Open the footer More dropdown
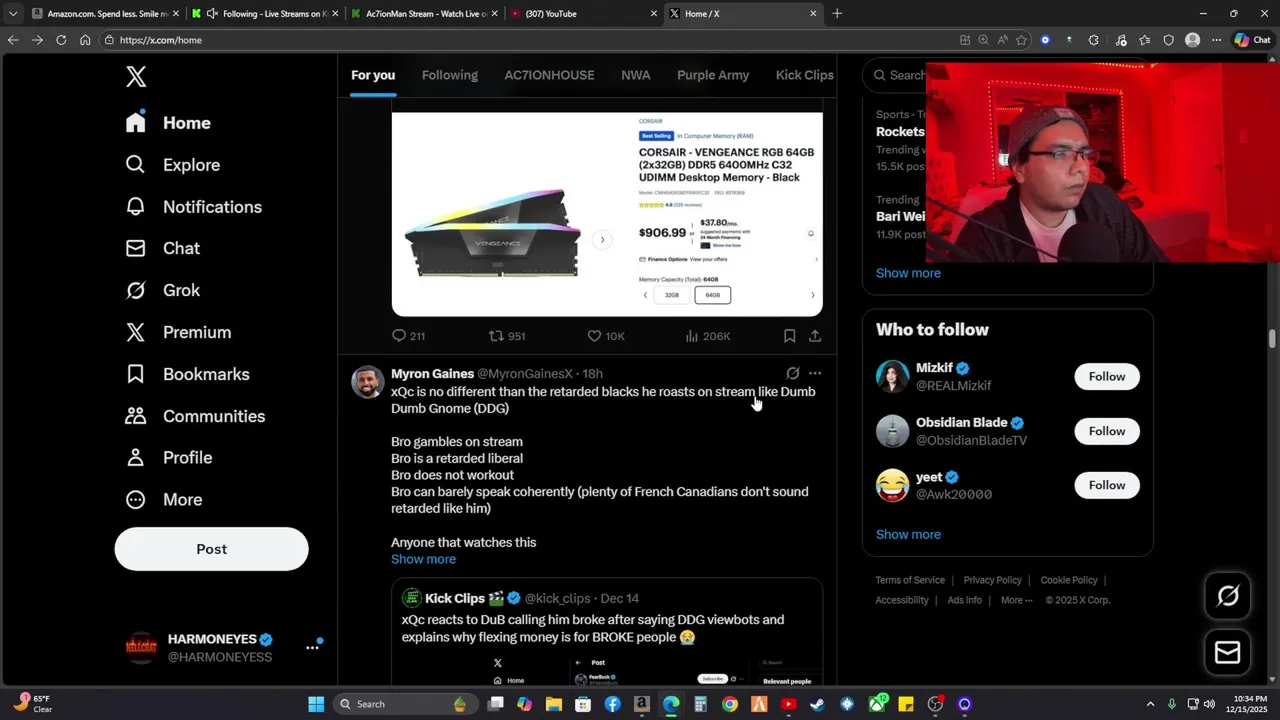The image size is (1280, 720). tap(1018, 600)
